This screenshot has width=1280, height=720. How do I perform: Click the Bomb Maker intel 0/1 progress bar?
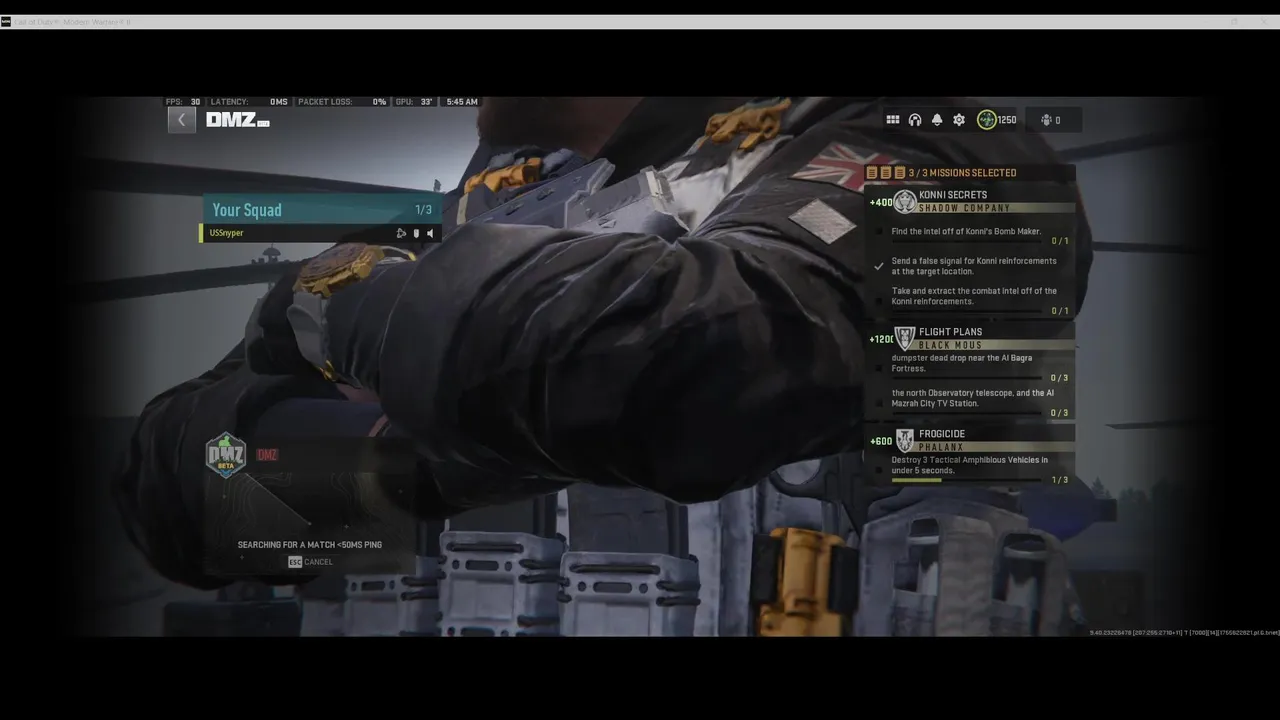[x=968, y=241]
